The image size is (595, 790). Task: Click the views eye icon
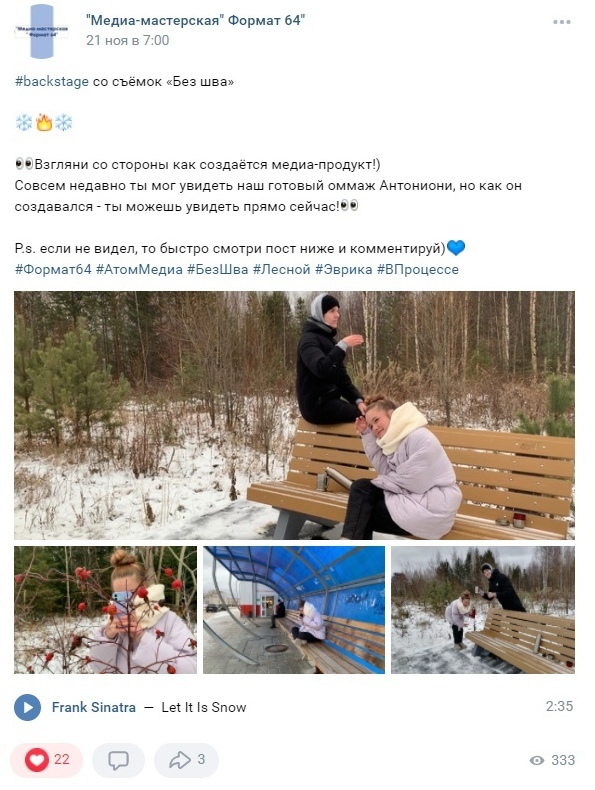[537, 760]
